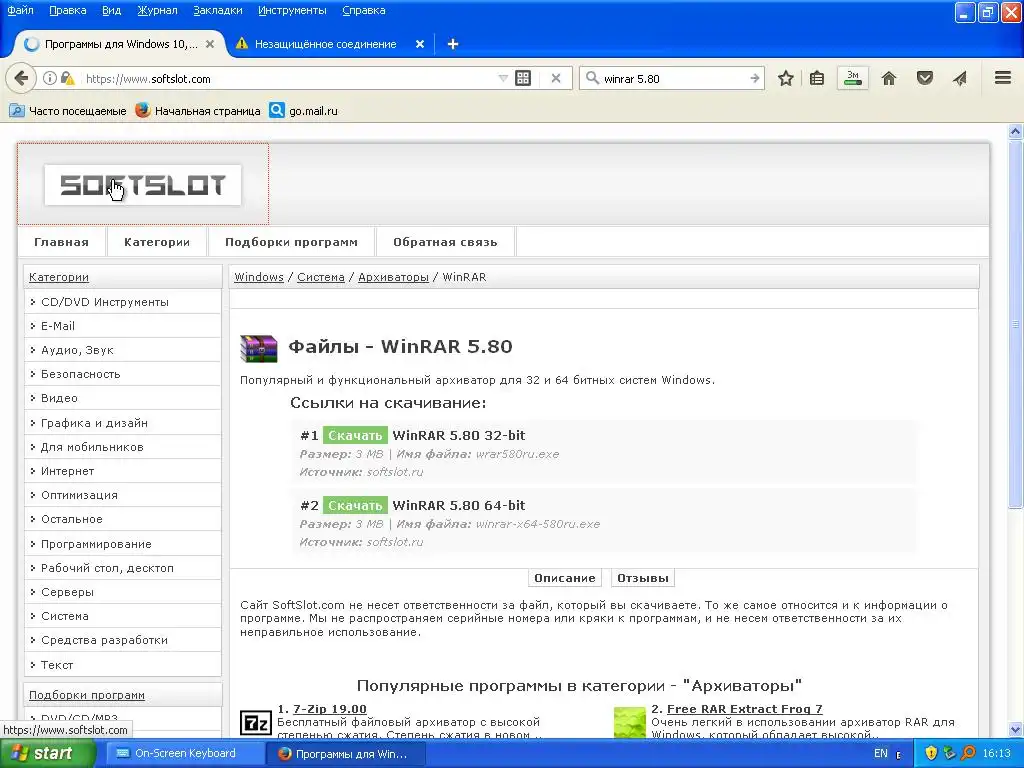Click the scrollbar down arrow
The width and height of the screenshot is (1024, 768).
(1015, 729)
